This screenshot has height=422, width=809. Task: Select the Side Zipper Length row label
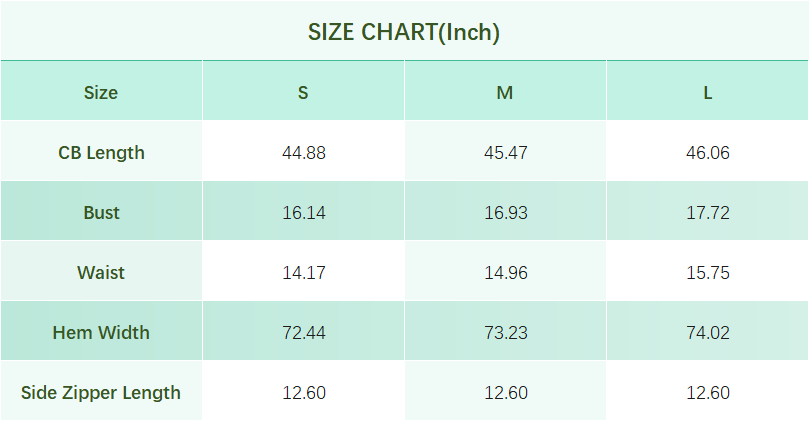[101, 392]
